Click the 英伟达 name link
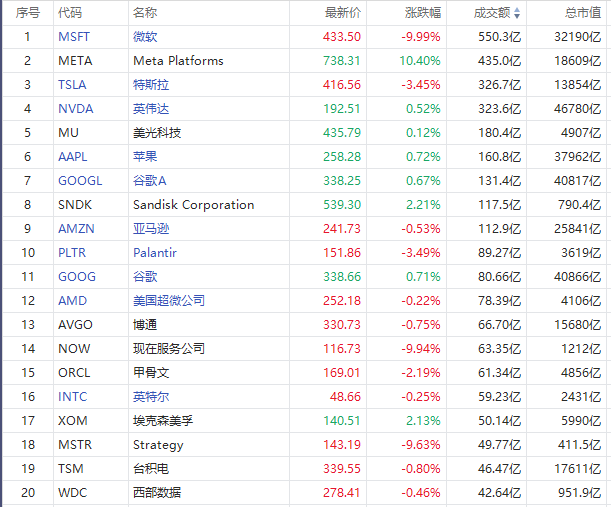This screenshot has height=507, width=611. pyautogui.click(x=151, y=109)
